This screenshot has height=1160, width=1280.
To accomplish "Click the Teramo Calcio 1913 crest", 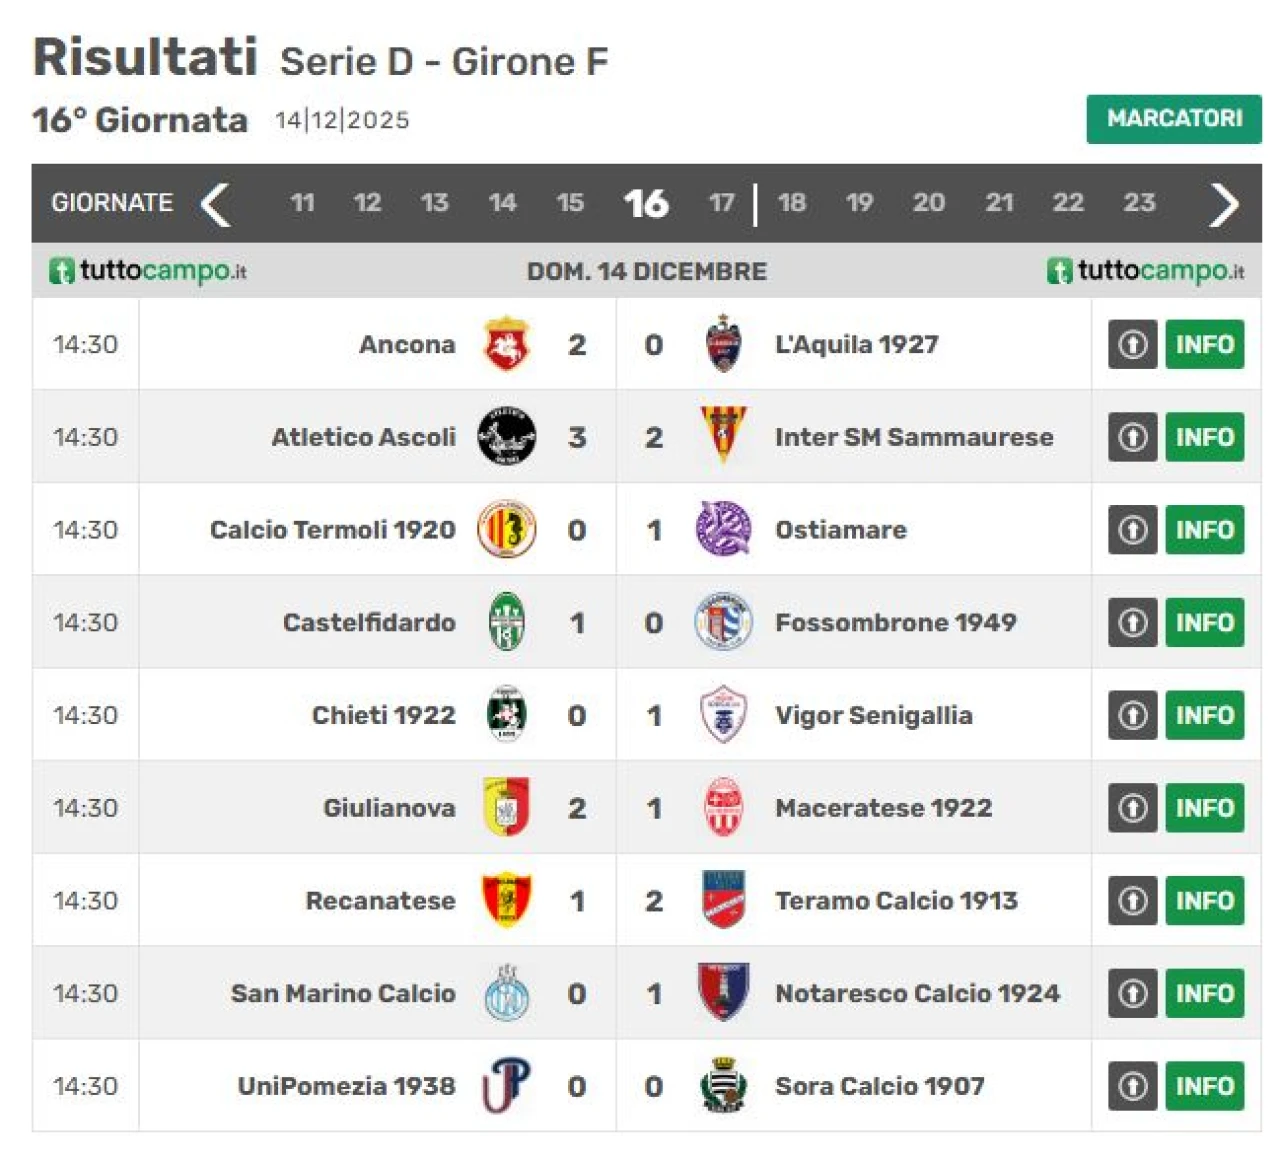I will pos(723,900).
